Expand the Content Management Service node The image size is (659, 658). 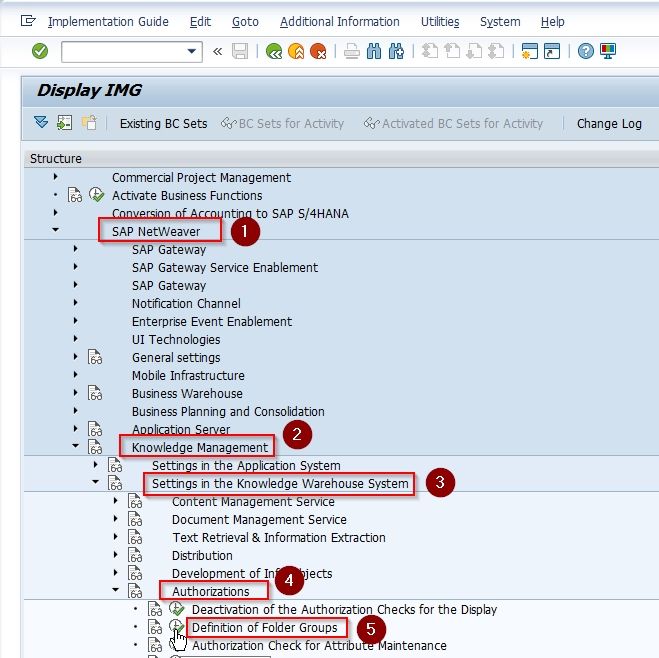(116, 500)
